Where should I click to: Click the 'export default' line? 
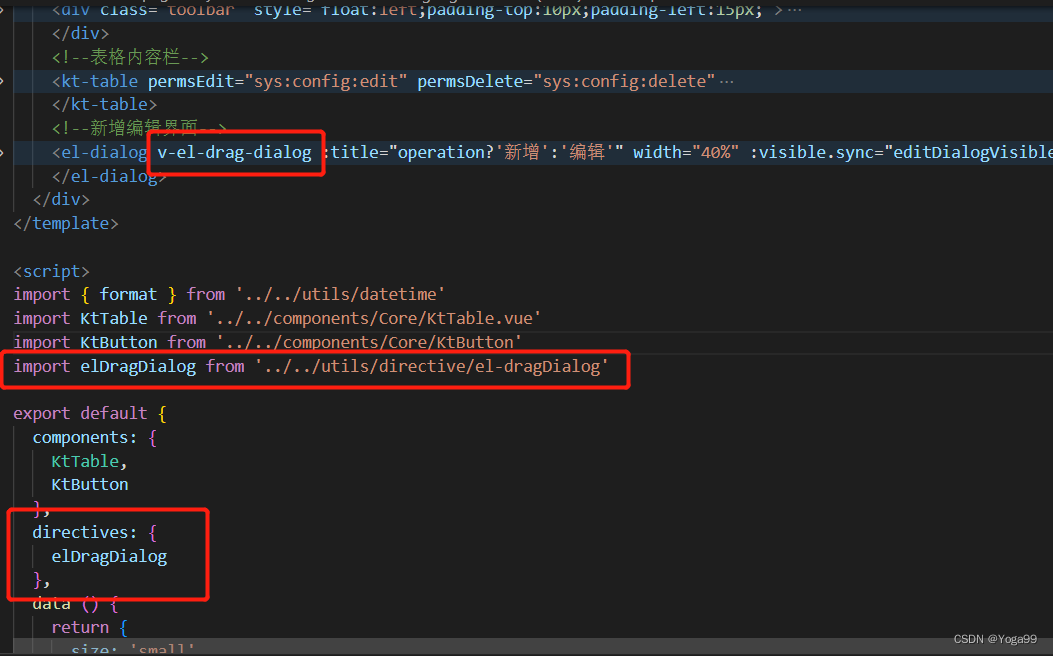tap(90, 413)
